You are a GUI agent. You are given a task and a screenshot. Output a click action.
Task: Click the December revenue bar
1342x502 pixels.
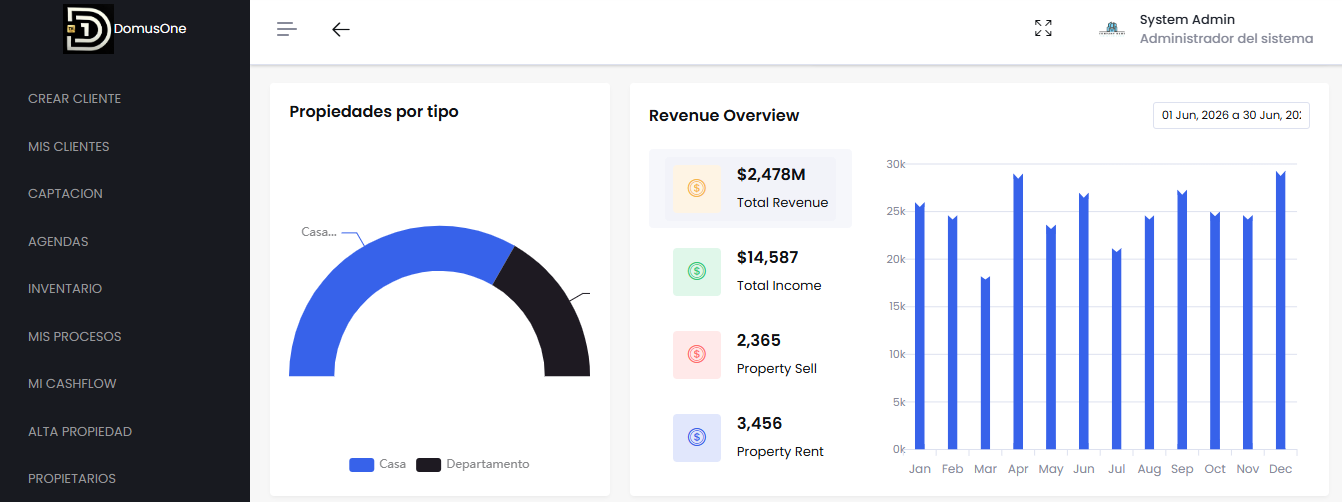coord(1280,310)
